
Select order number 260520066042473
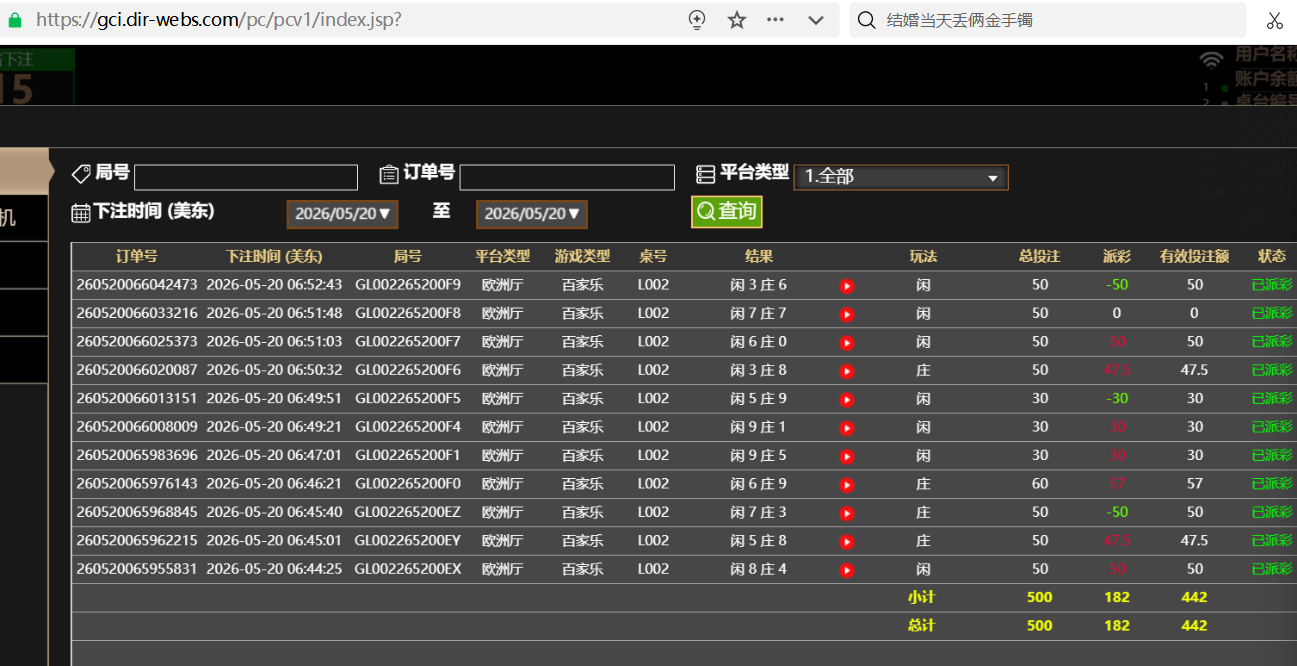pos(137,285)
